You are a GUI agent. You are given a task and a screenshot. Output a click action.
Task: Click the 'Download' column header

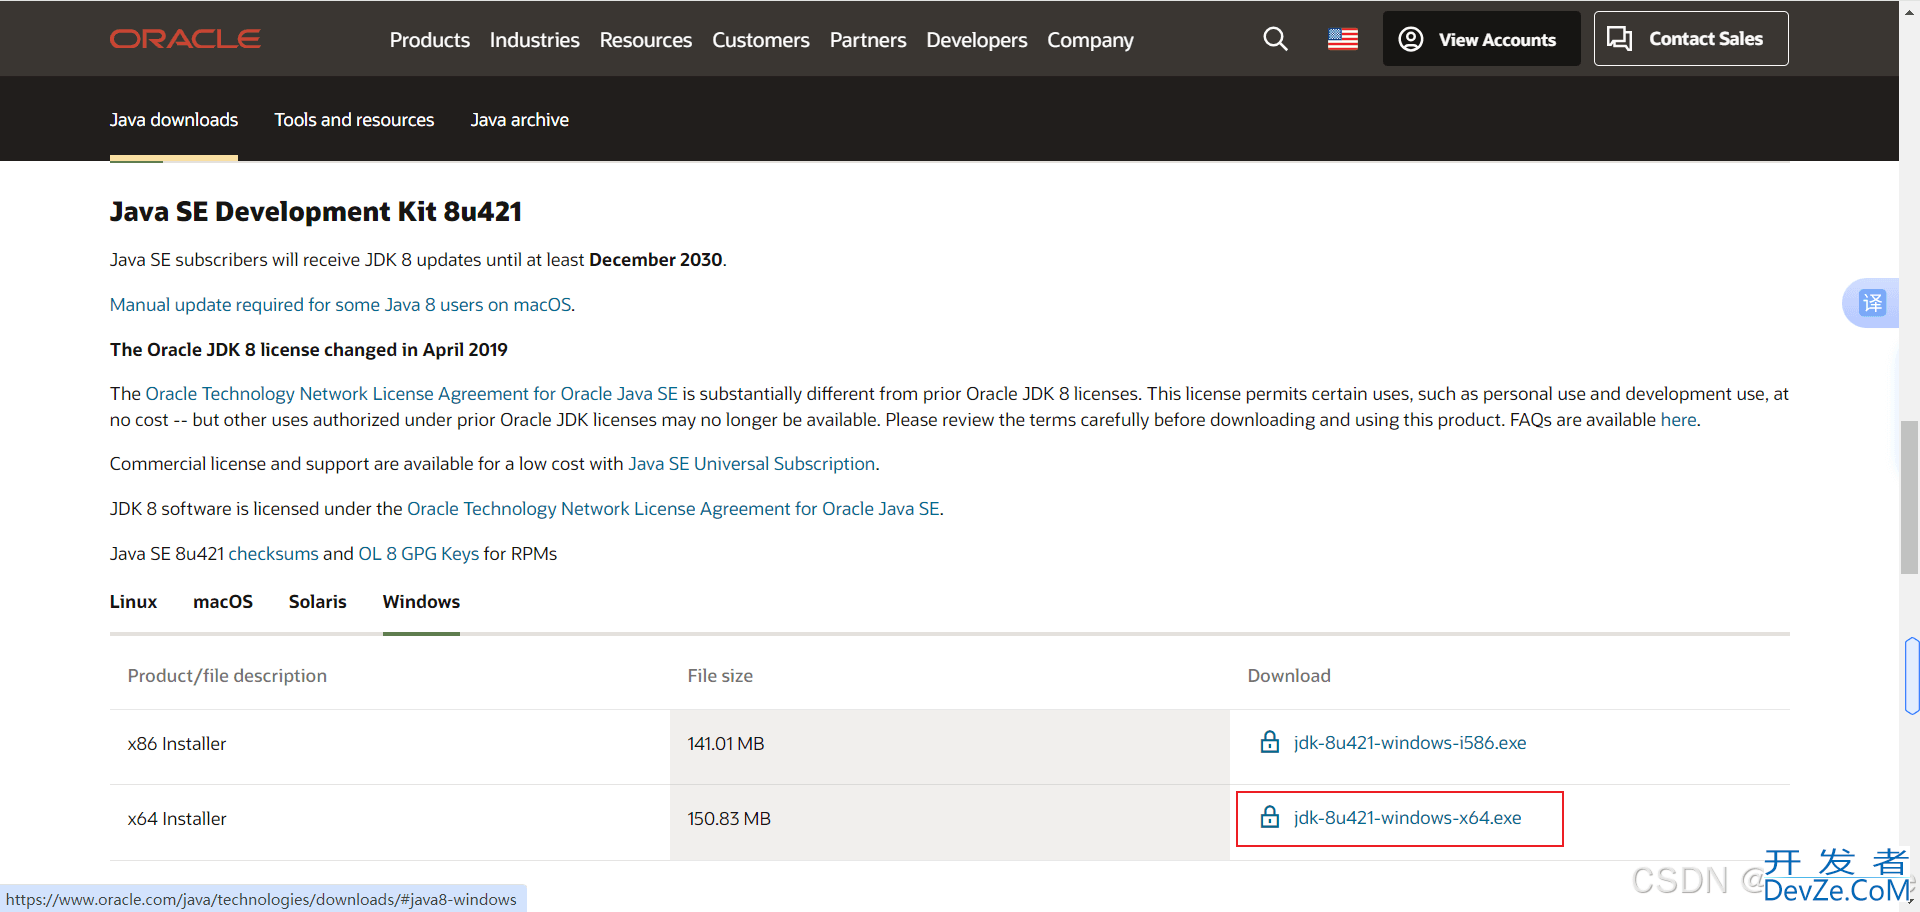1289,676
